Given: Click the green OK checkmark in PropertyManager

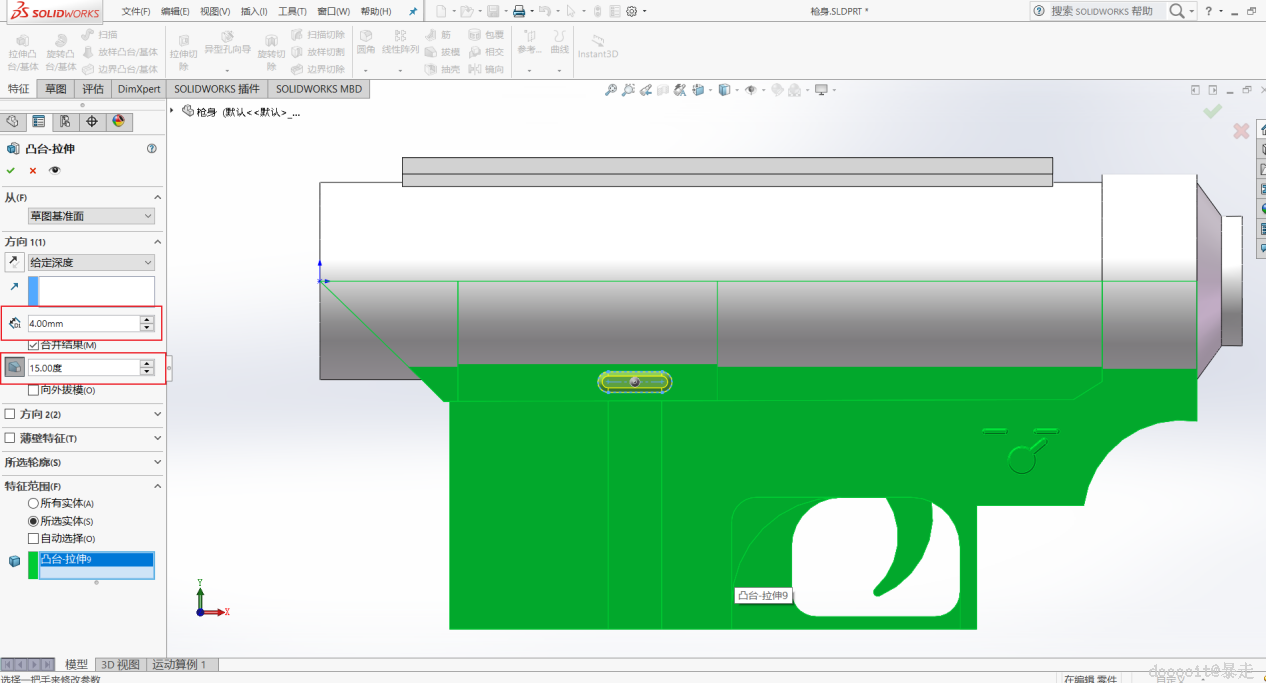Looking at the screenshot, I should [11, 170].
